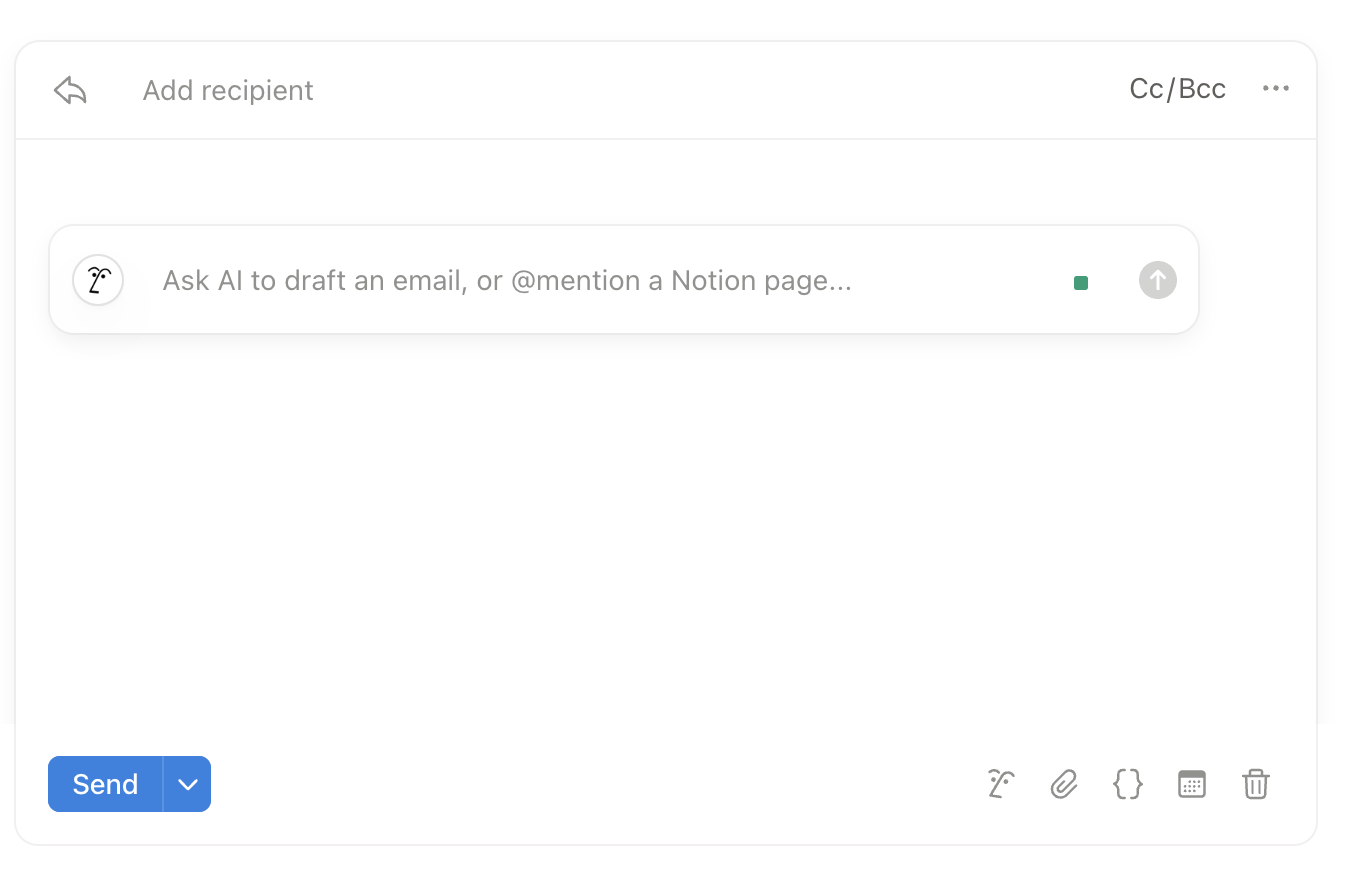Image resolution: width=1348 pixels, height=888 pixels.
Task: Click the Send button
Action: click(104, 784)
